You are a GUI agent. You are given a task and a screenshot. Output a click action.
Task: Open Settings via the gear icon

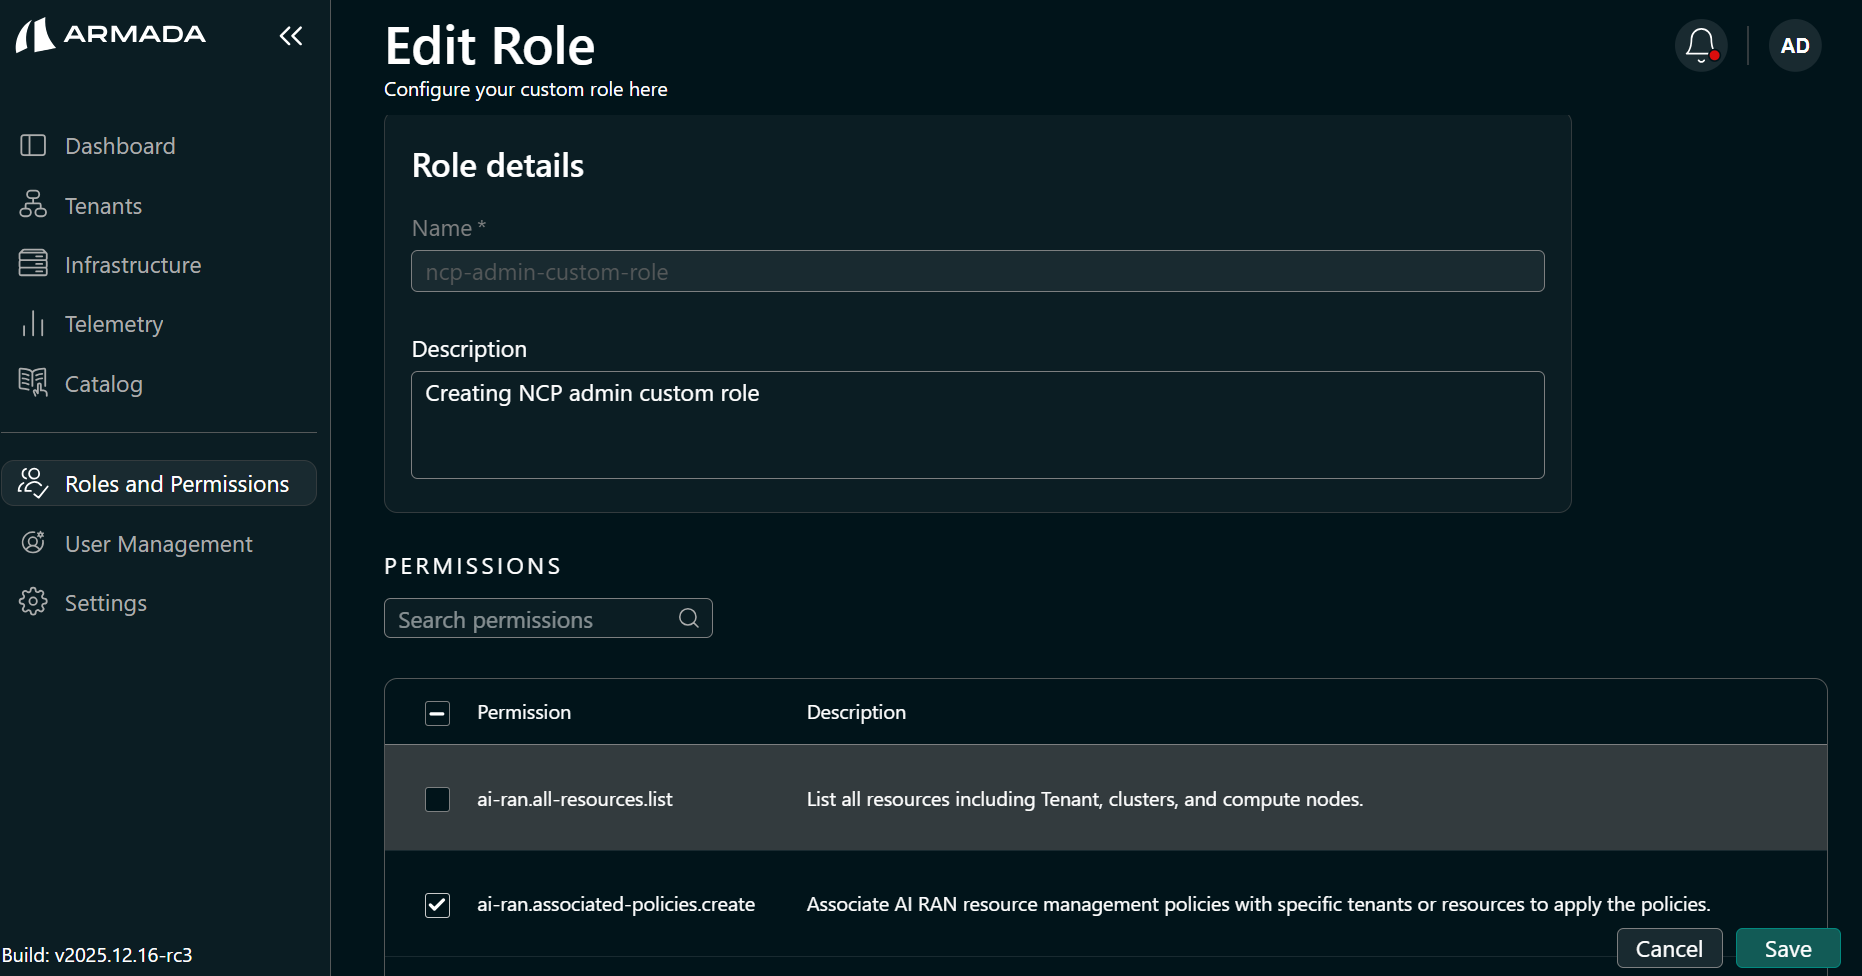click(x=33, y=602)
